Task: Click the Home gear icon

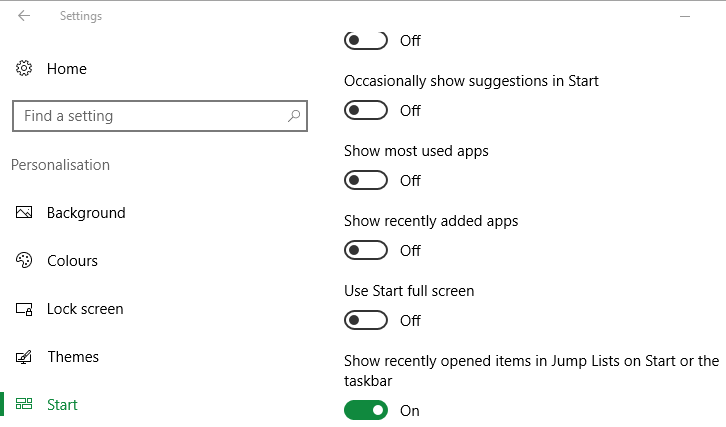Action: [x=24, y=69]
